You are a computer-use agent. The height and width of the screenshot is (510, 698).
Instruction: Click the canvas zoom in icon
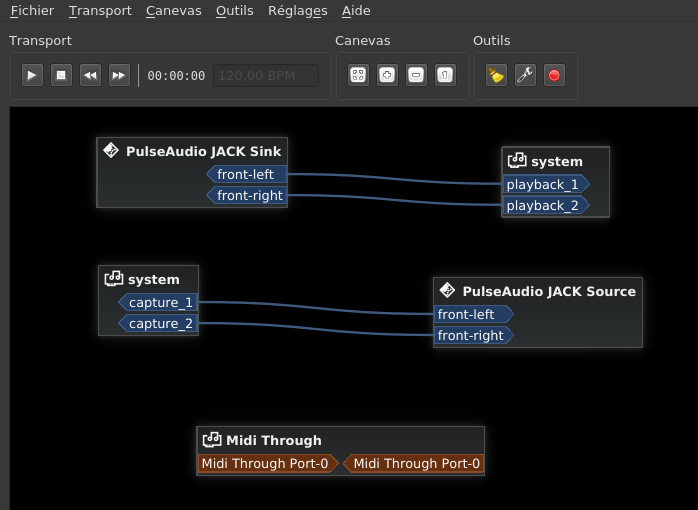pos(387,75)
